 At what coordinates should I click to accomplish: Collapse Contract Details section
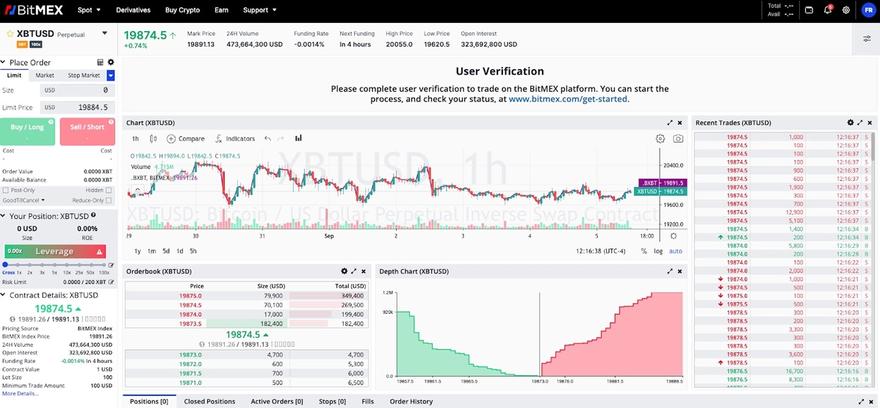click(3, 295)
